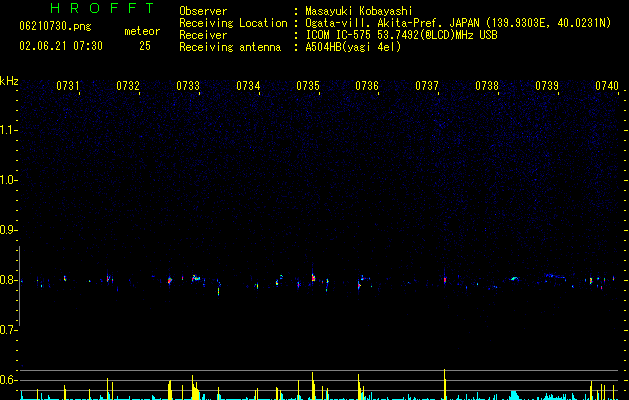Image resolution: width=629 pixels, height=400 pixels.
Task: Click the yellow peak below 0735
Action: point(312,386)
